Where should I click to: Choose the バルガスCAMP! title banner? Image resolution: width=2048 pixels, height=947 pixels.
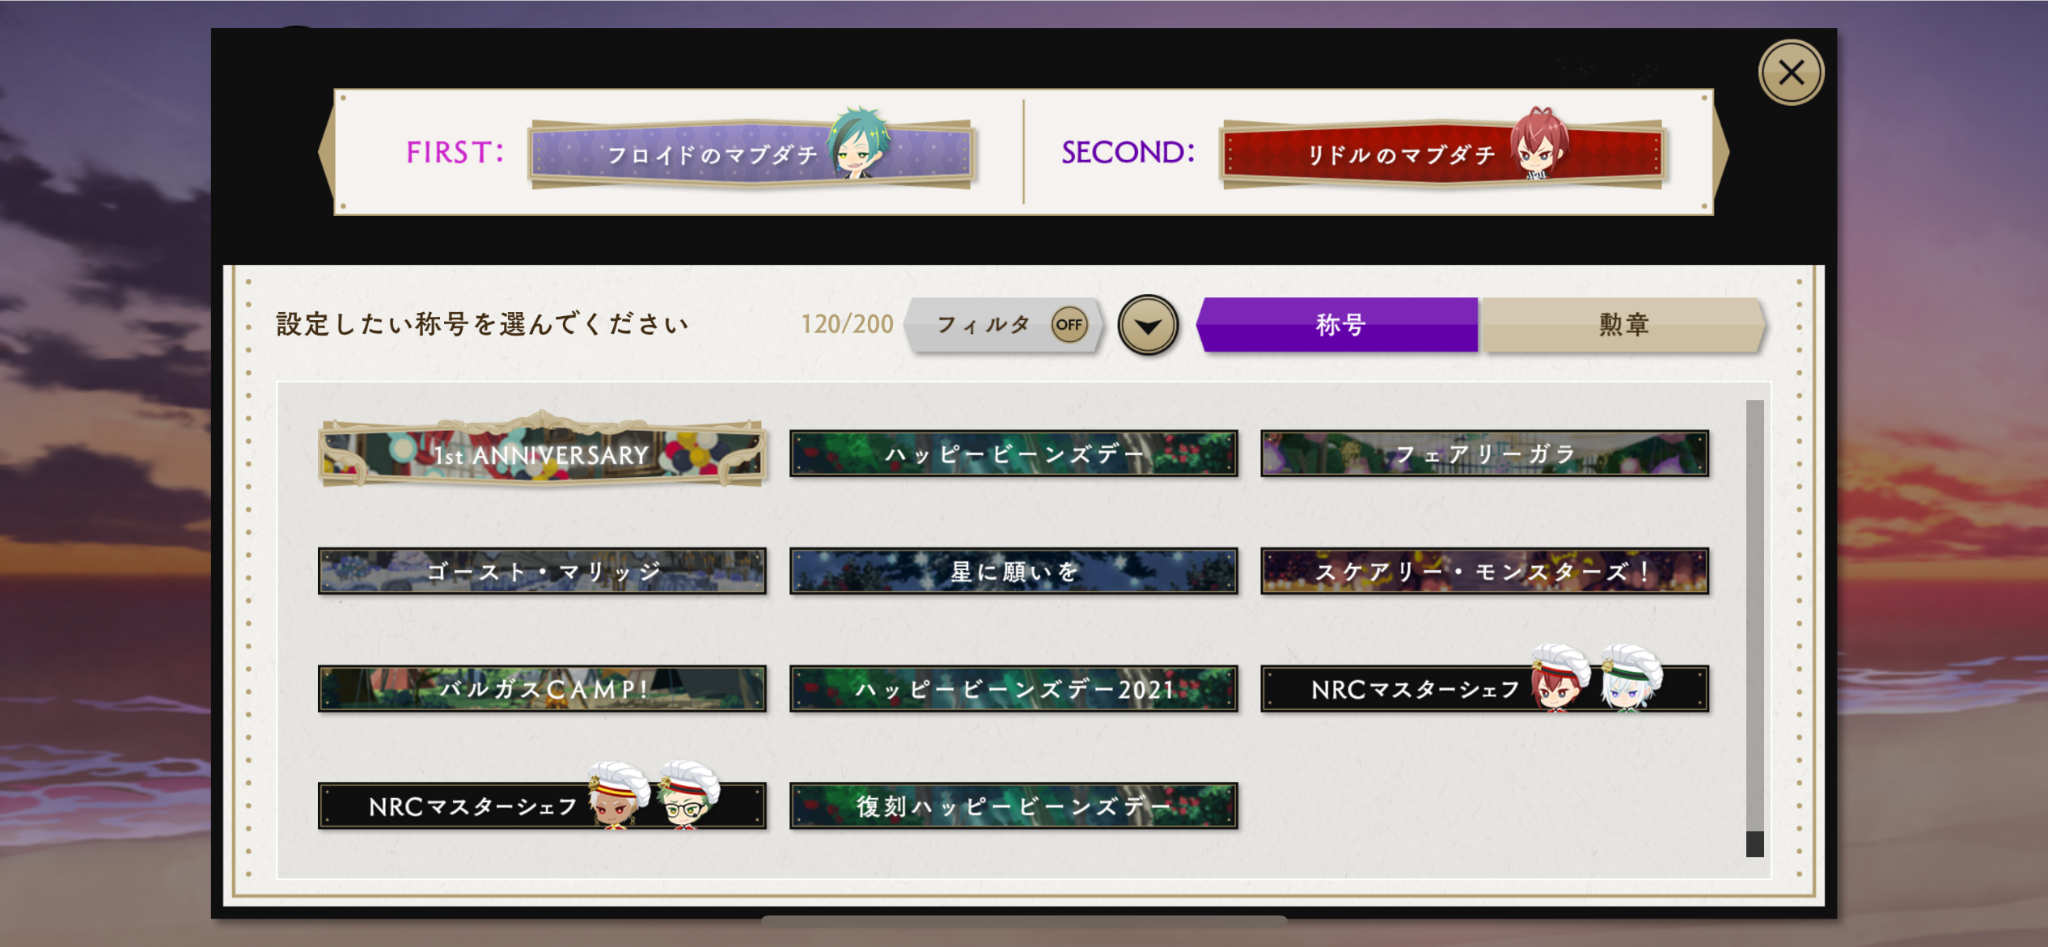(542, 689)
